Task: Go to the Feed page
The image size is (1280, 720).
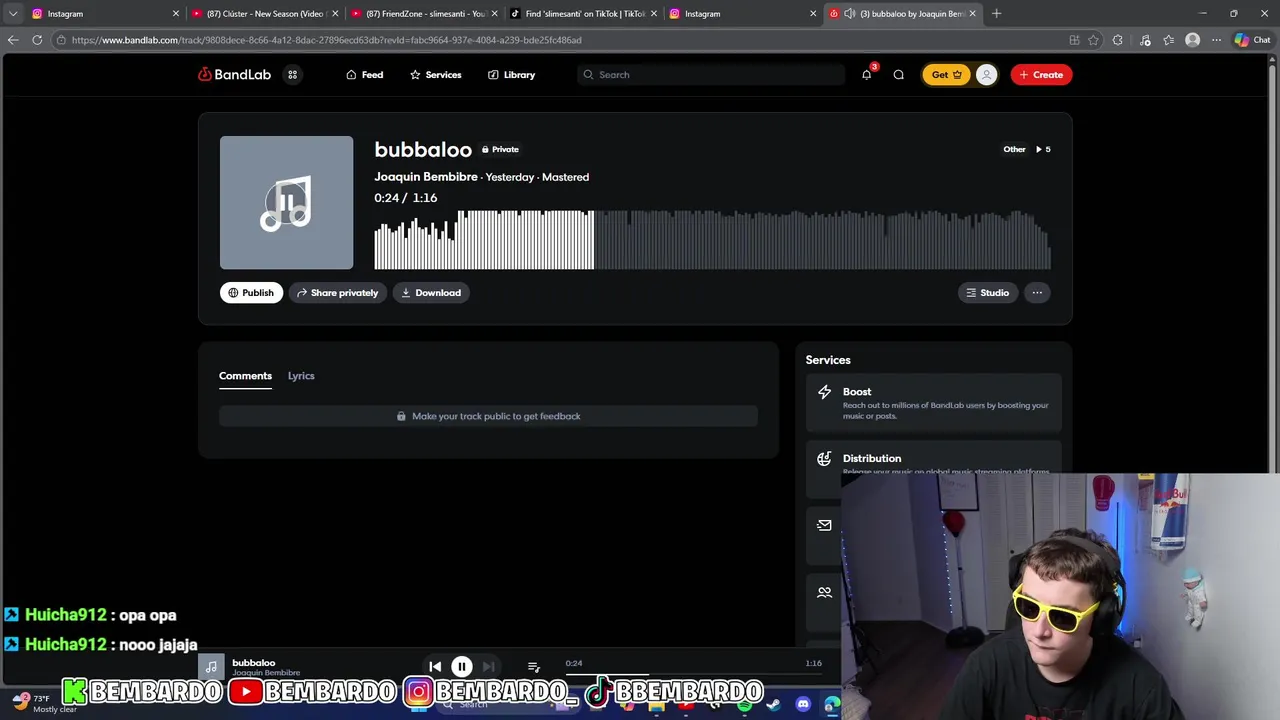Action: pos(364,75)
